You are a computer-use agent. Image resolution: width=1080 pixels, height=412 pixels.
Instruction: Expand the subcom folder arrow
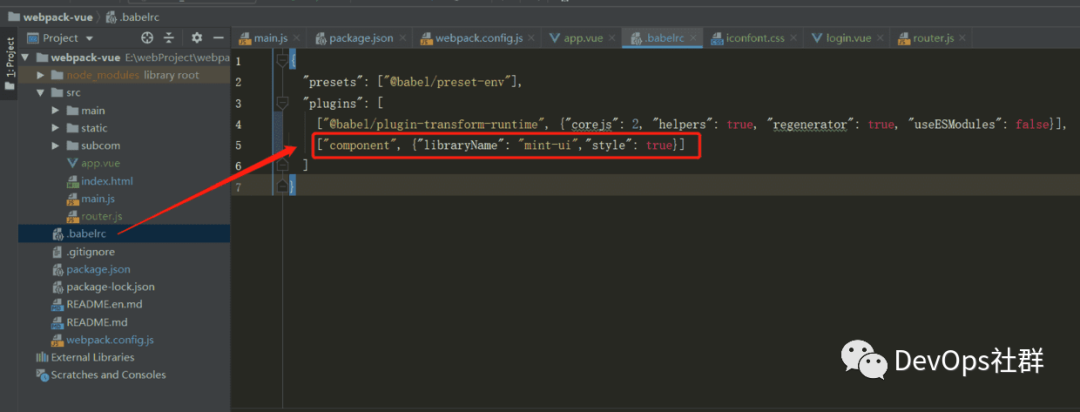coord(56,145)
